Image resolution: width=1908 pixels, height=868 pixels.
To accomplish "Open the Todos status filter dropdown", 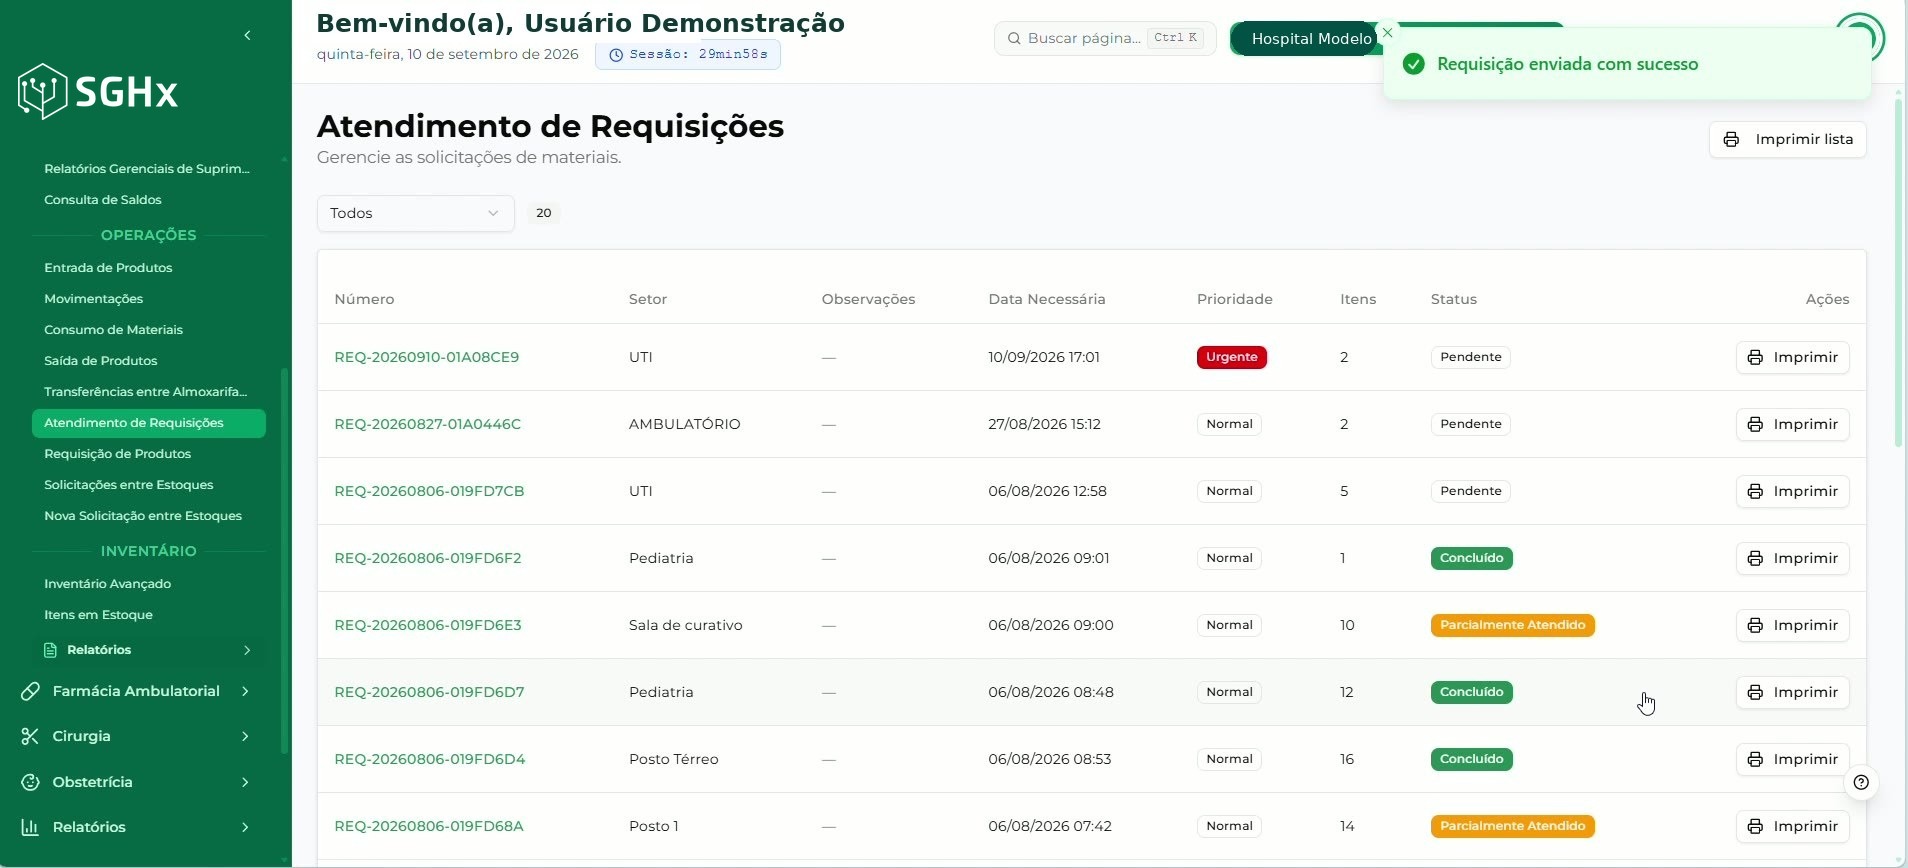I will pos(415,213).
